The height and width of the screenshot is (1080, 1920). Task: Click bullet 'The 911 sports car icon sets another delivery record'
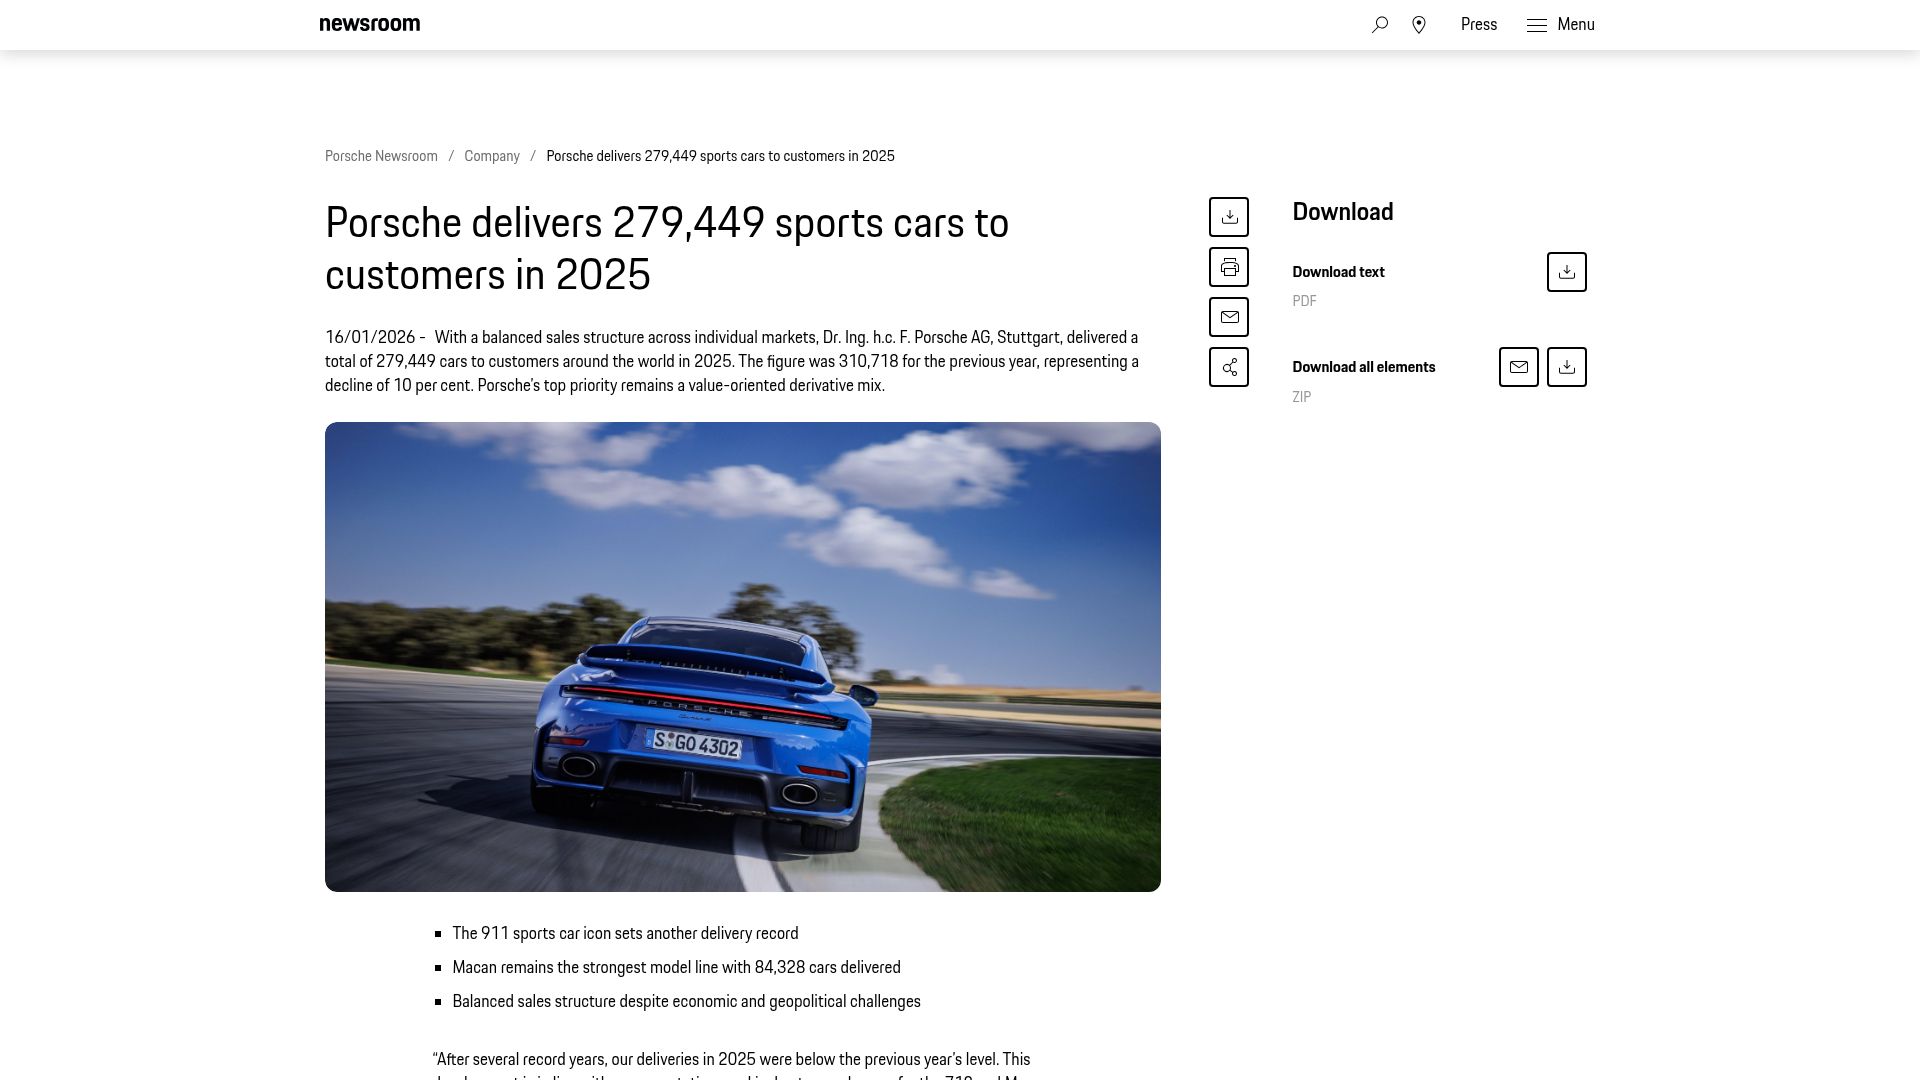point(625,933)
